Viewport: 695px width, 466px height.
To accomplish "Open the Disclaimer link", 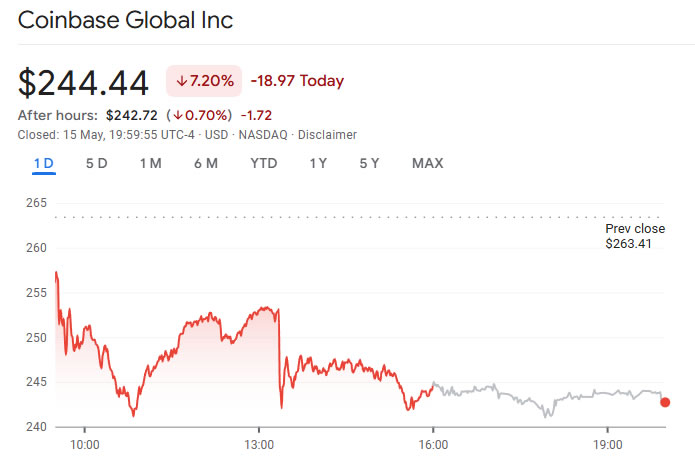I will pyautogui.click(x=328, y=135).
